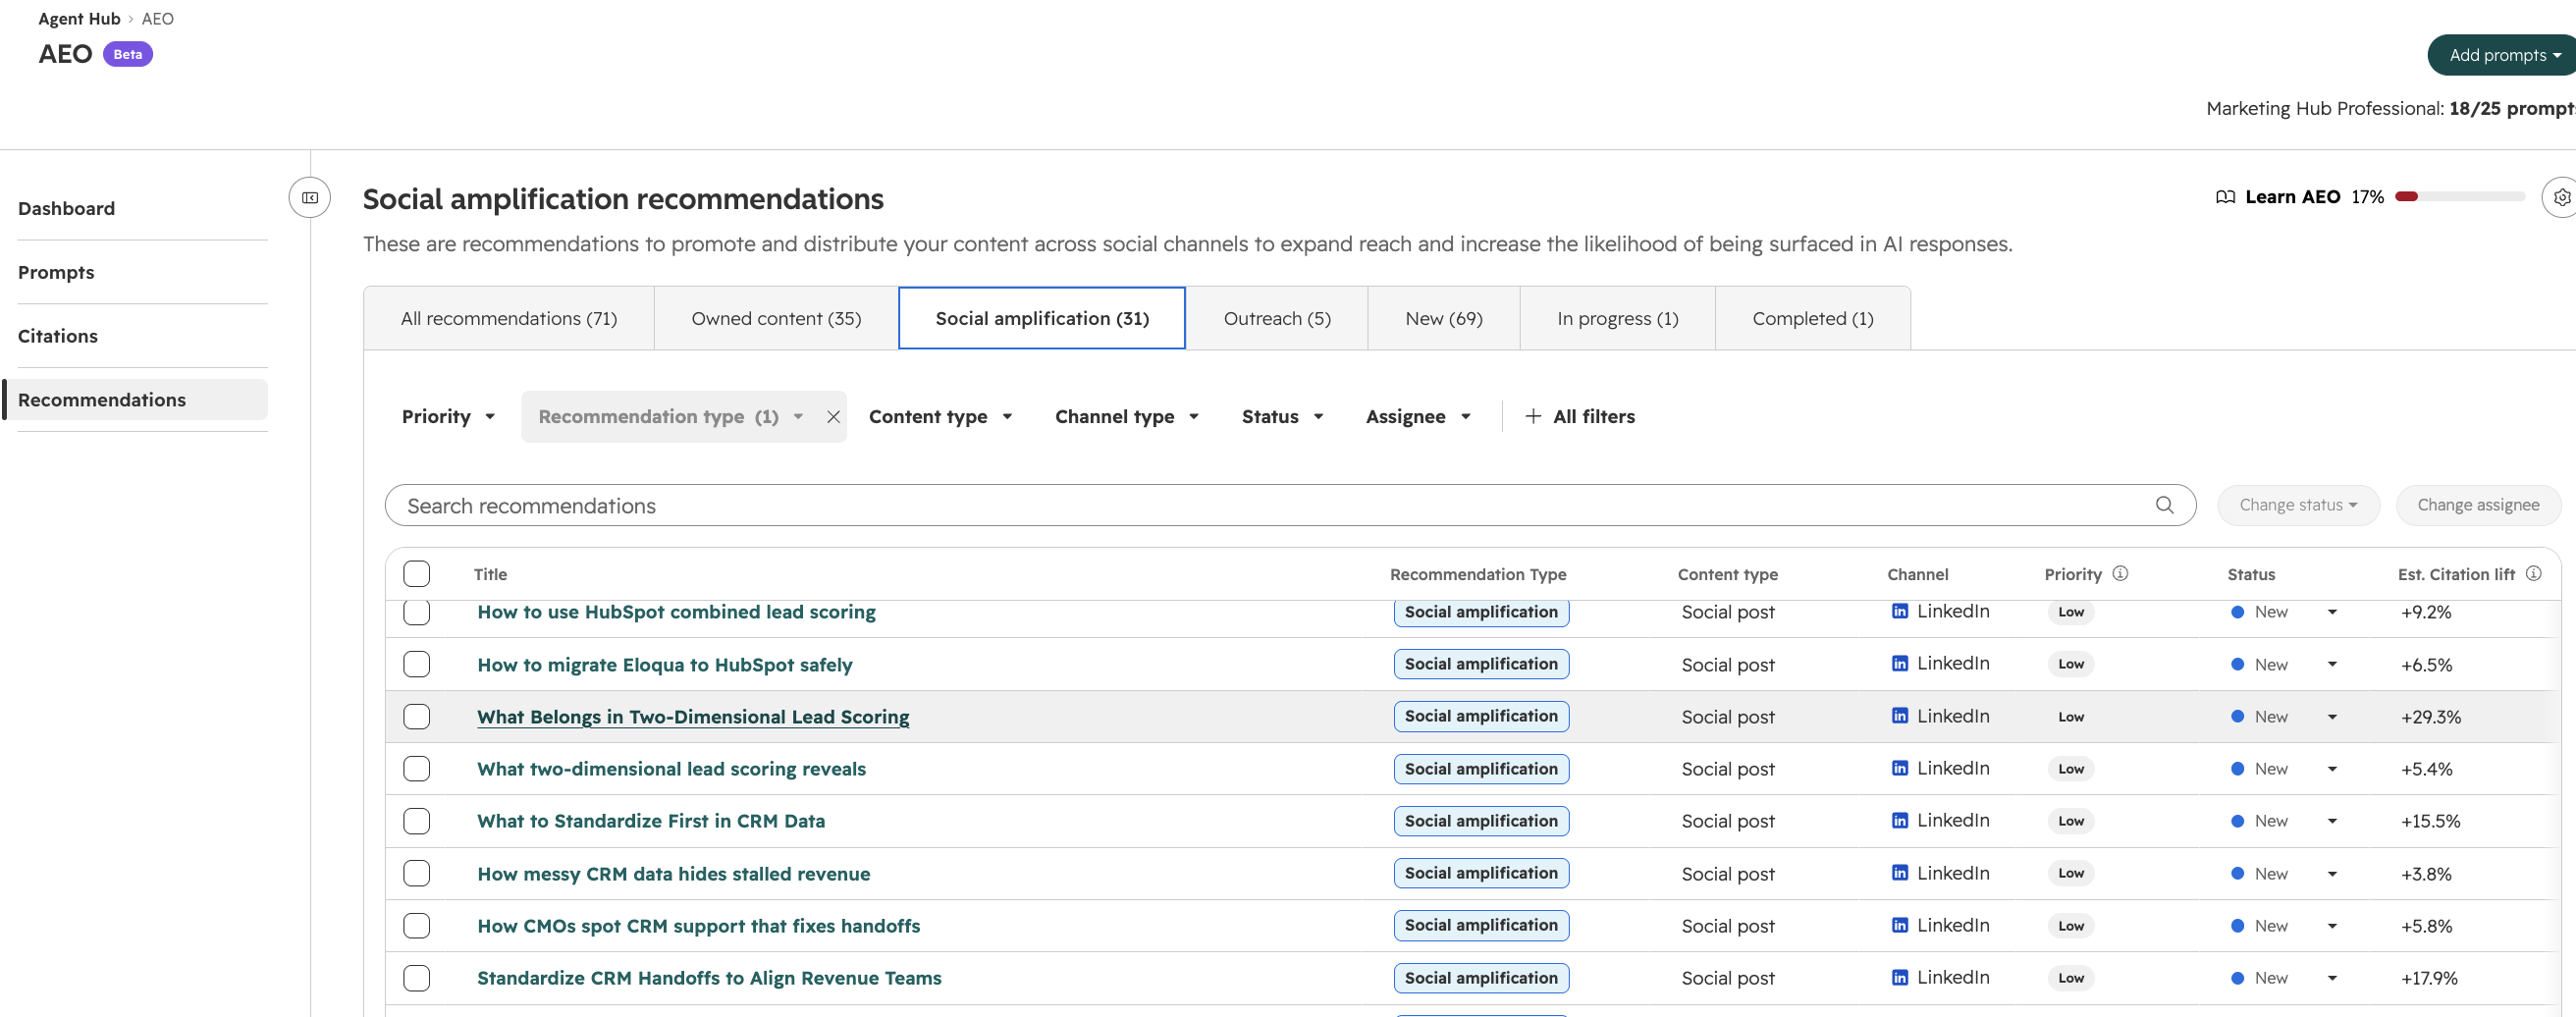2576x1017 pixels.
Task: Tick checkbox for lead scoring reveals row
Action: [x=417, y=769]
